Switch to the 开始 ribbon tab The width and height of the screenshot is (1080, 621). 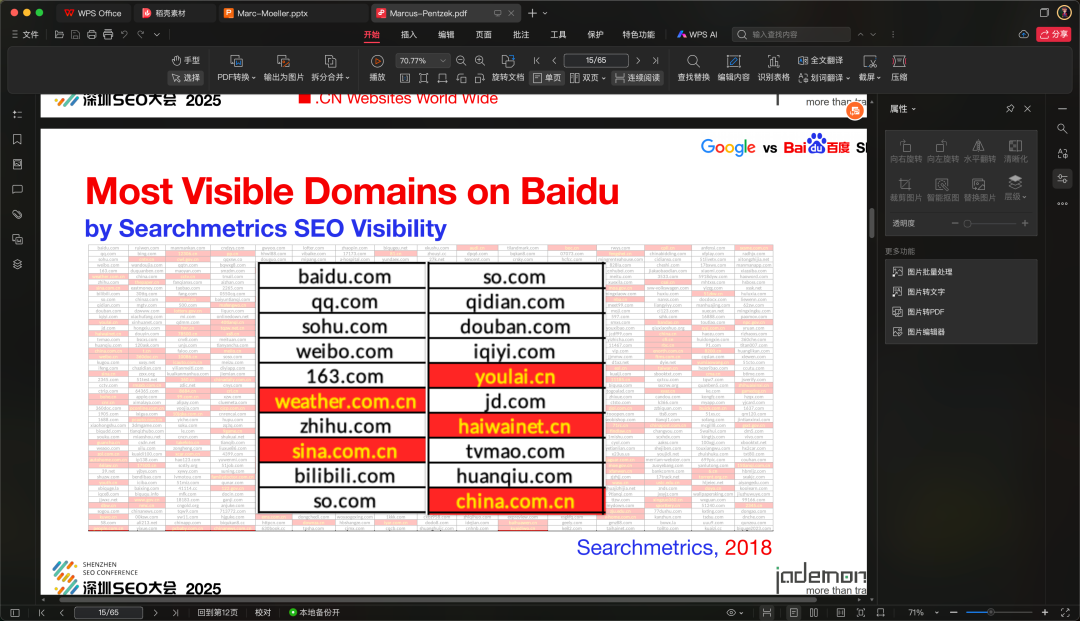(372, 34)
